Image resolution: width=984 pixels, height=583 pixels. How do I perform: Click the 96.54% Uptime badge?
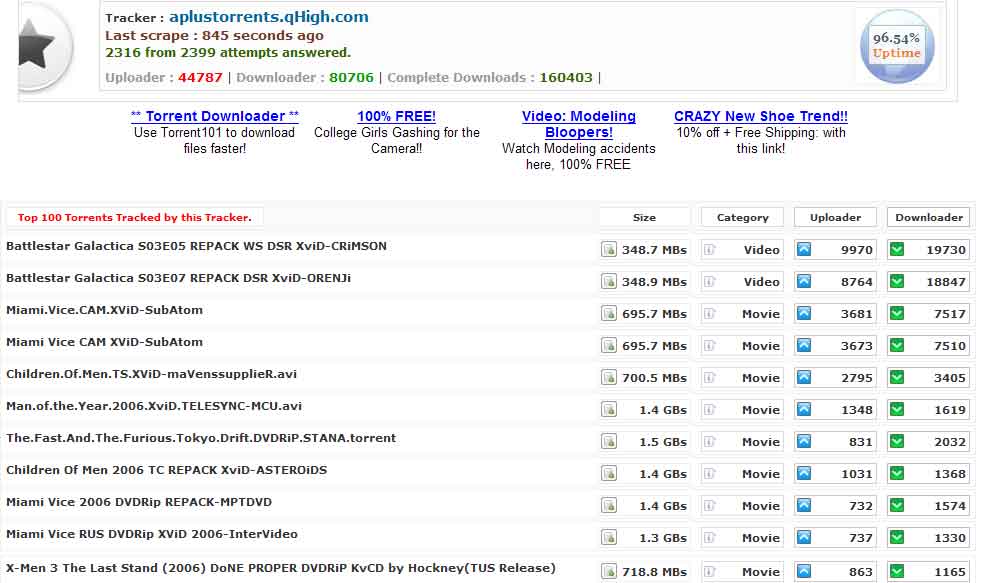coord(897,46)
